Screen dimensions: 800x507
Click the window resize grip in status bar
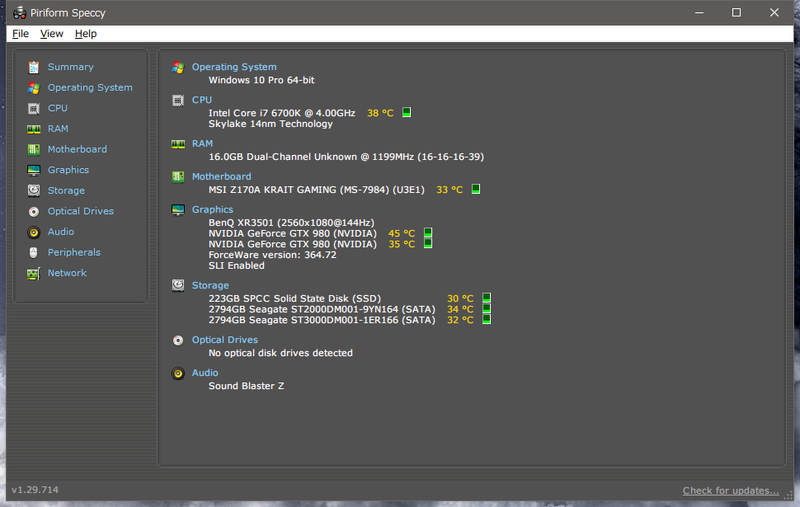point(789,496)
